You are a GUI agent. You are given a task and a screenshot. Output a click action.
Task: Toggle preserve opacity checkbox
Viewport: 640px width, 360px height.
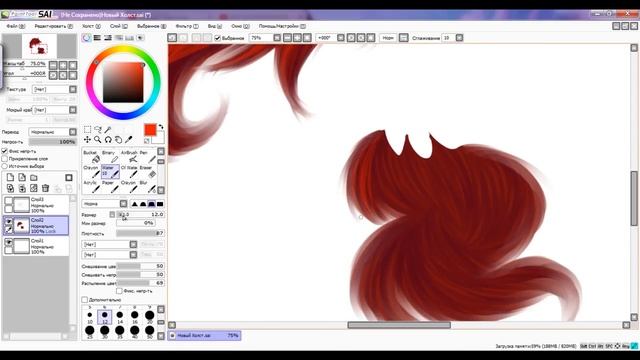4,151
